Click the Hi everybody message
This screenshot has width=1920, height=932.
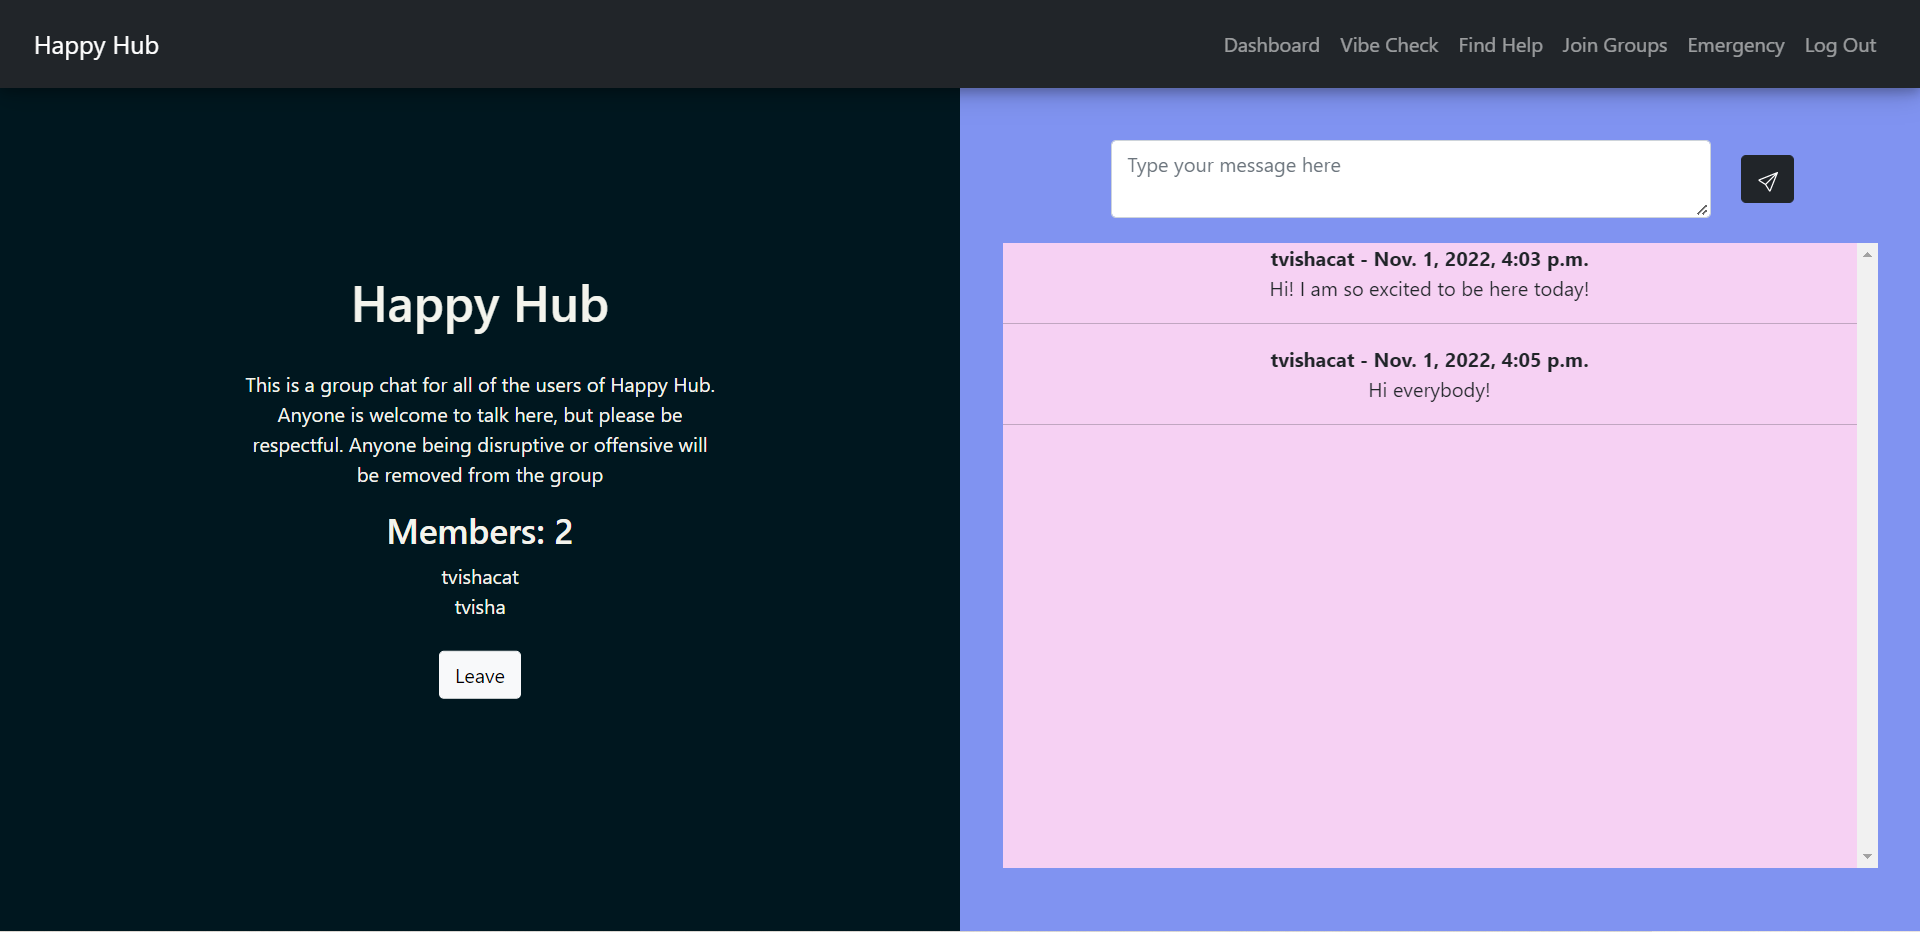1429,390
